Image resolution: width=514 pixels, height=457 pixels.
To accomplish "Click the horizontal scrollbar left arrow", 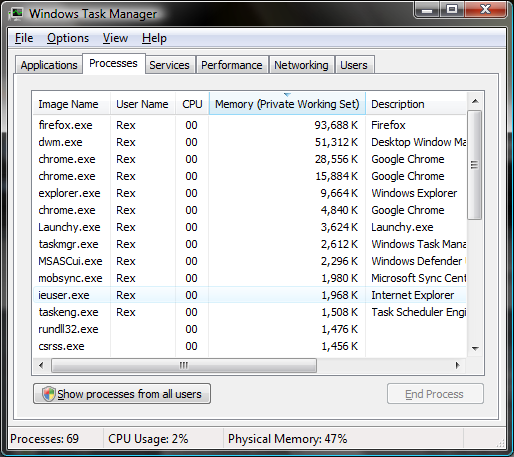I will (41, 365).
